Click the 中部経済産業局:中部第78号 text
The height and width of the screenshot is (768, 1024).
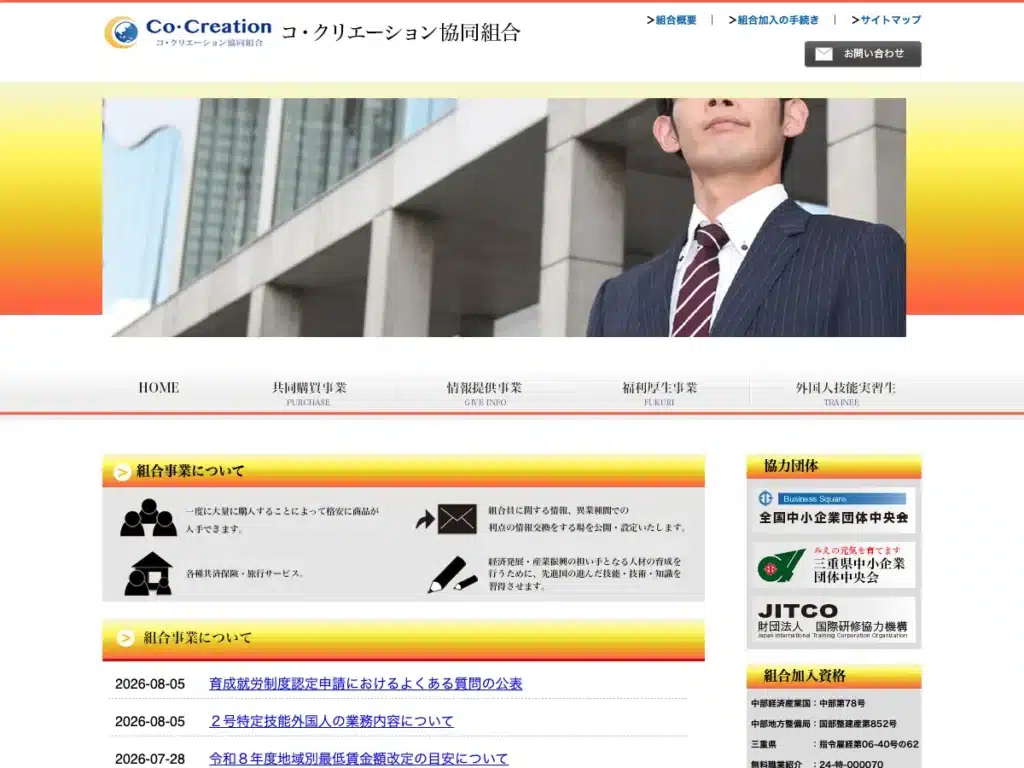point(808,704)
